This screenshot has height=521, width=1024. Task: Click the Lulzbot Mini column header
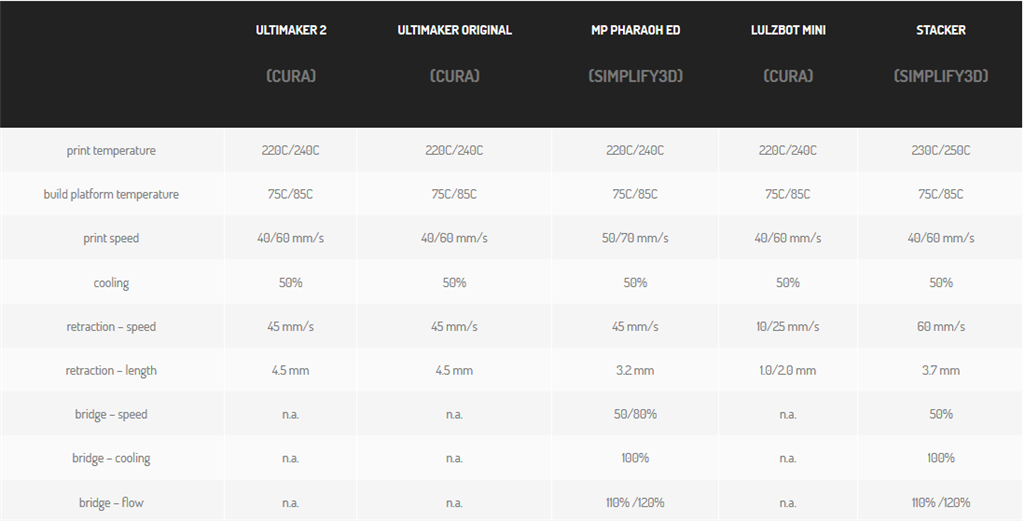787,30
